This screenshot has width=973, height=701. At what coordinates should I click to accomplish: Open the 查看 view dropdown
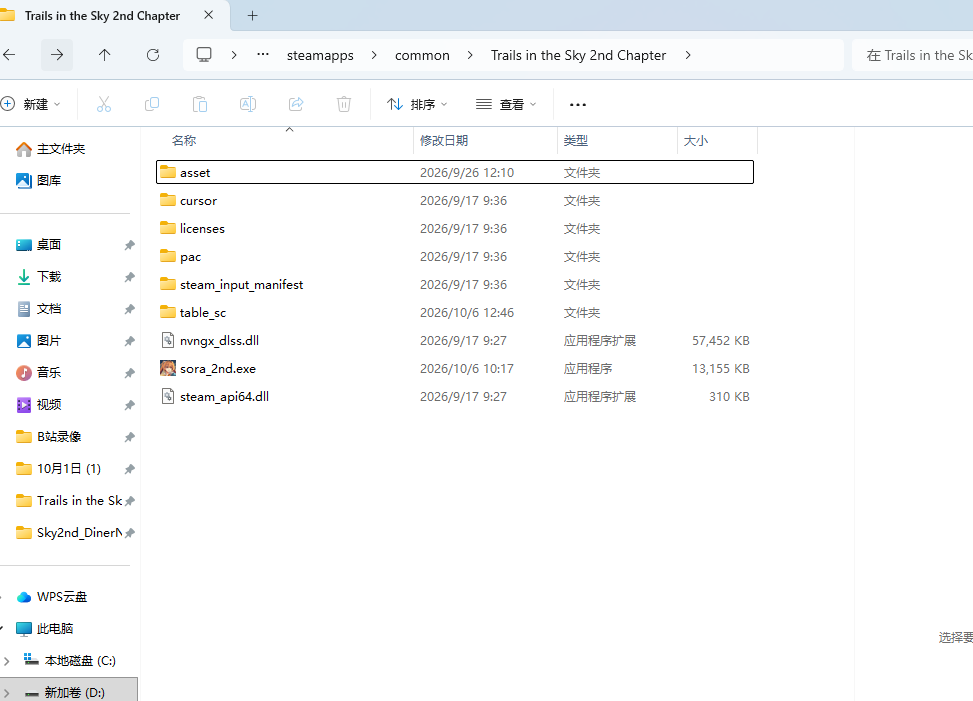506,104
